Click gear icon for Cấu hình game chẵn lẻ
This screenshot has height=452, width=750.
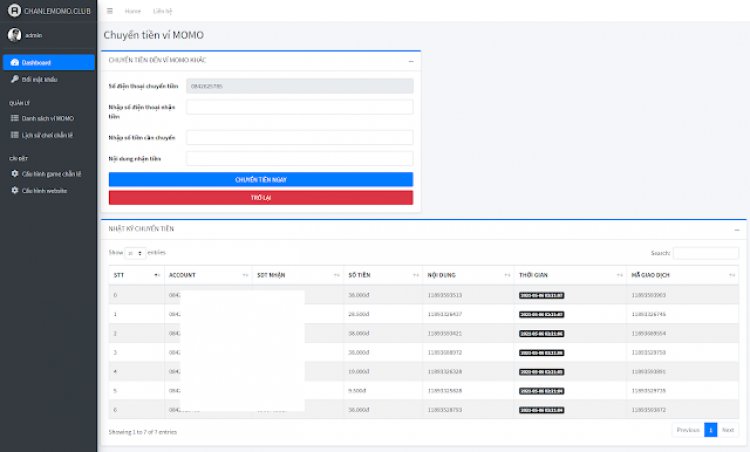[x=15, y=174]
